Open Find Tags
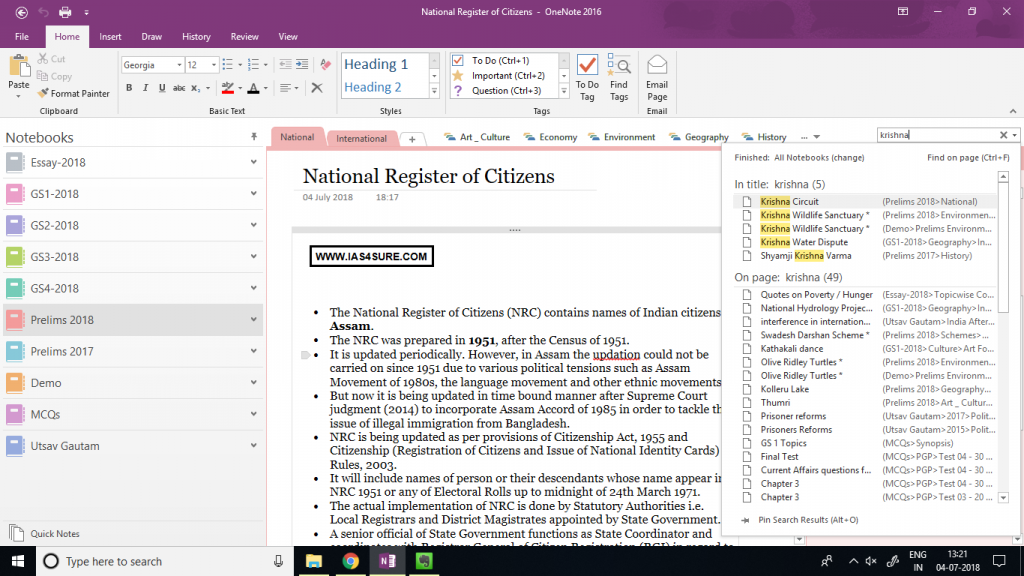Screen dimensions: 1024x576 [x=619, y=75]
